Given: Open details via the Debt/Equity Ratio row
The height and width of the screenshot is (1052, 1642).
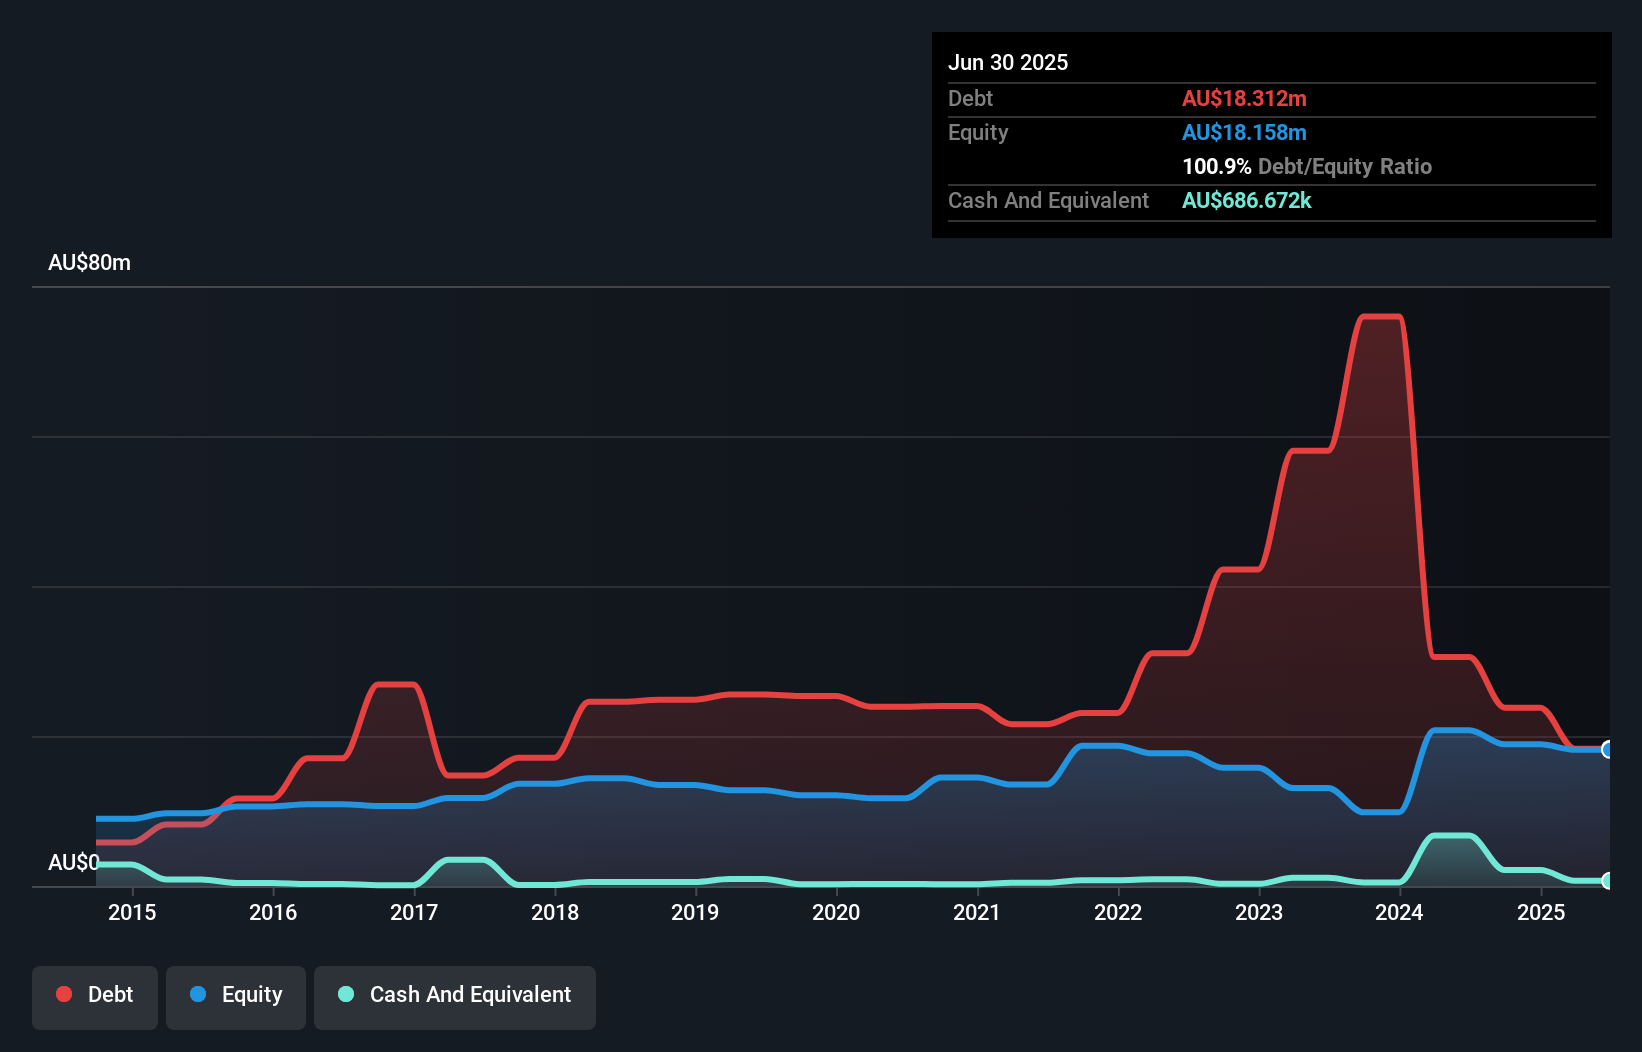Looking at the screenshot, I should point(1306,166).
